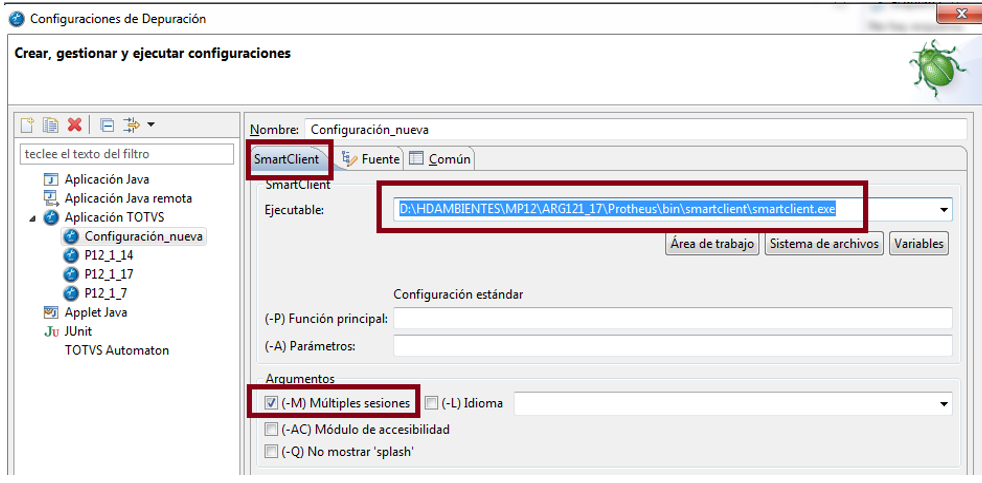982x483 pixels.
Task: Click the collapse all icon in toolbar
Action: tap(107, 125)
